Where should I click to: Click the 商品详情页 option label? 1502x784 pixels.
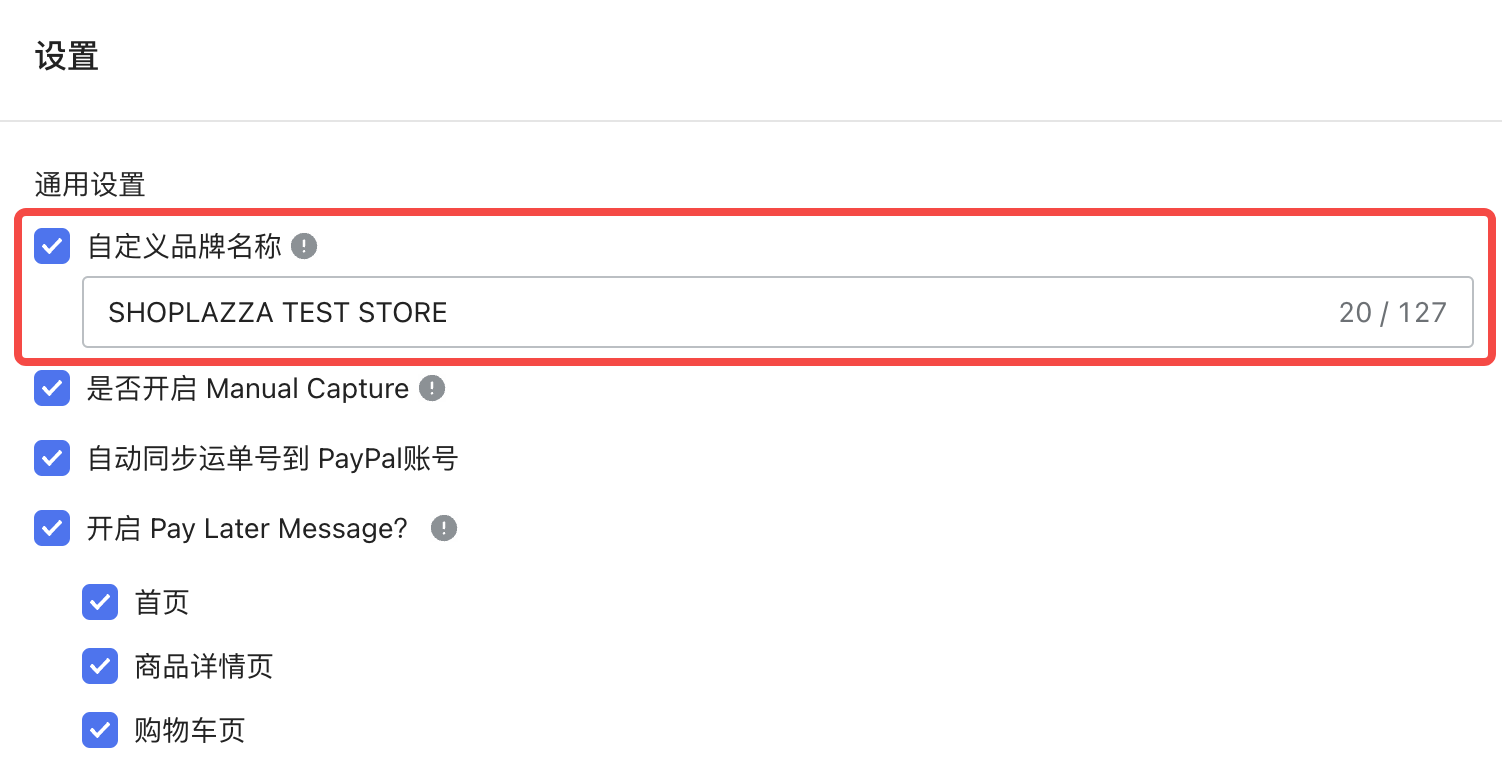click(x=204, y=666)
